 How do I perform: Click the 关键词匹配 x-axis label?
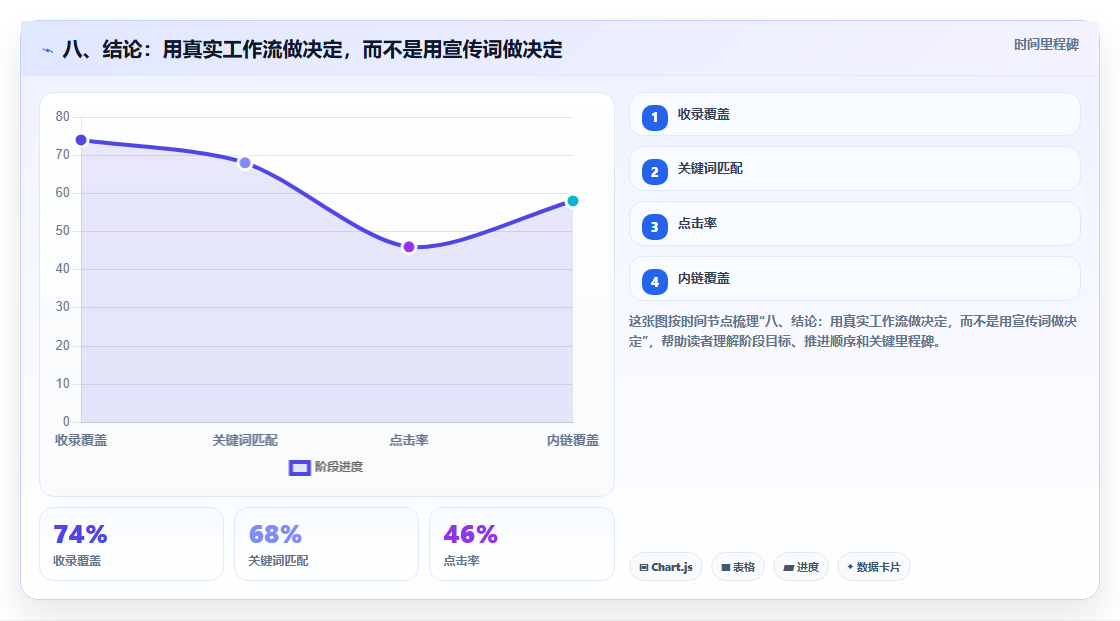[x=245, y=440]
